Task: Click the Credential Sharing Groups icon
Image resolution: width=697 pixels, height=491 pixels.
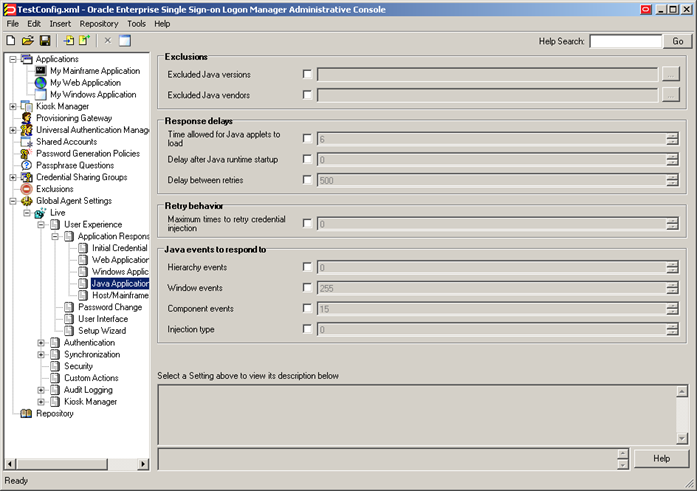Action: pyautogui.click(x=27, y=177)
